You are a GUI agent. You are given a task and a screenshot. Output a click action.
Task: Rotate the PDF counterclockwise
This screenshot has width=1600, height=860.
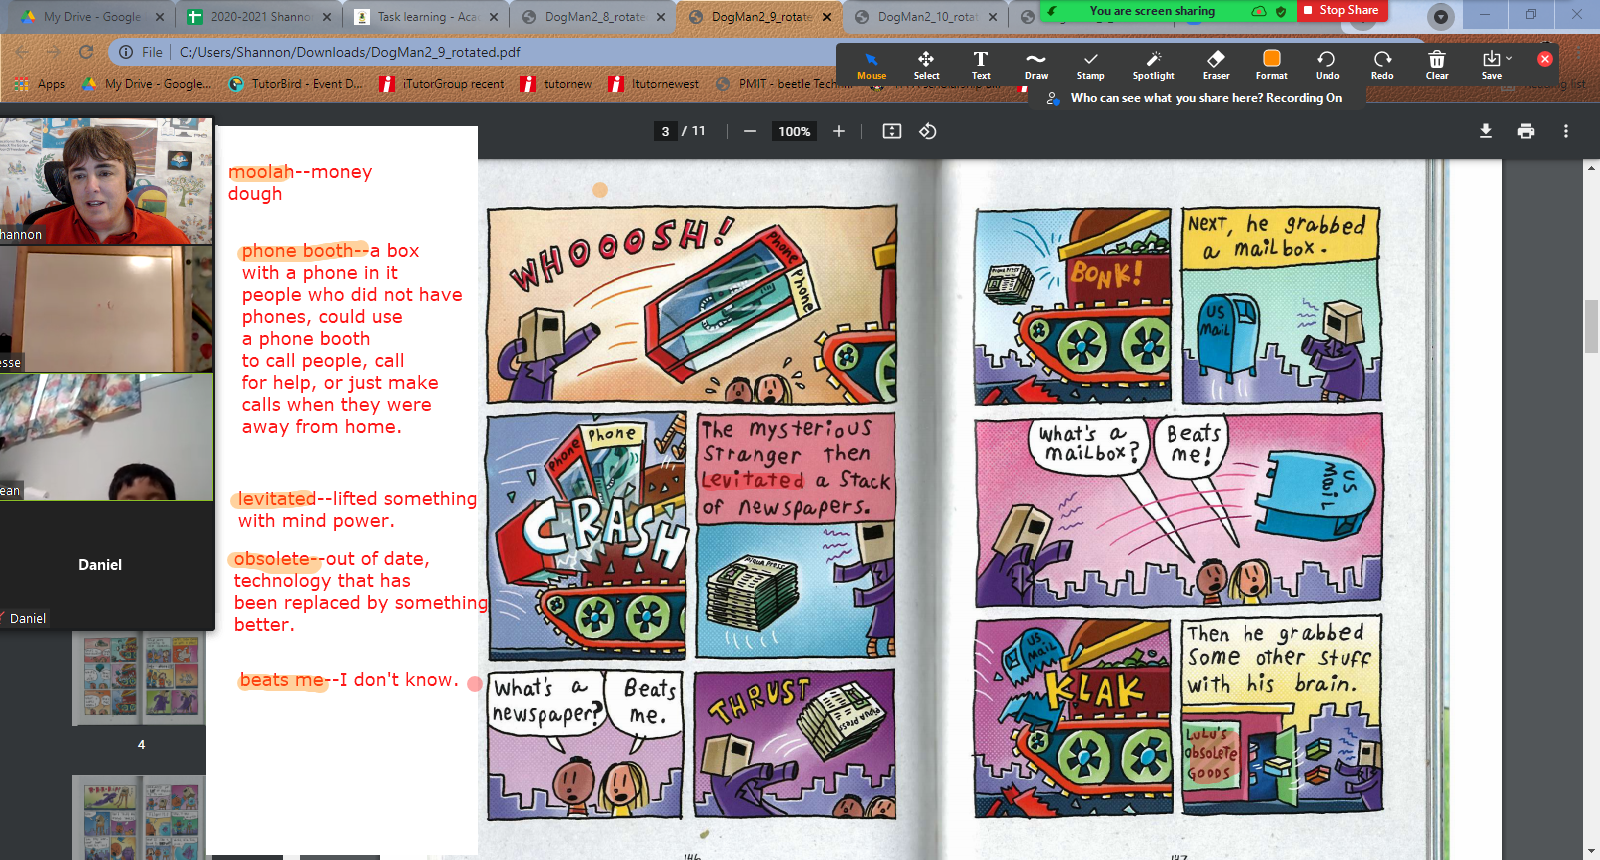(x=928, y=131)
